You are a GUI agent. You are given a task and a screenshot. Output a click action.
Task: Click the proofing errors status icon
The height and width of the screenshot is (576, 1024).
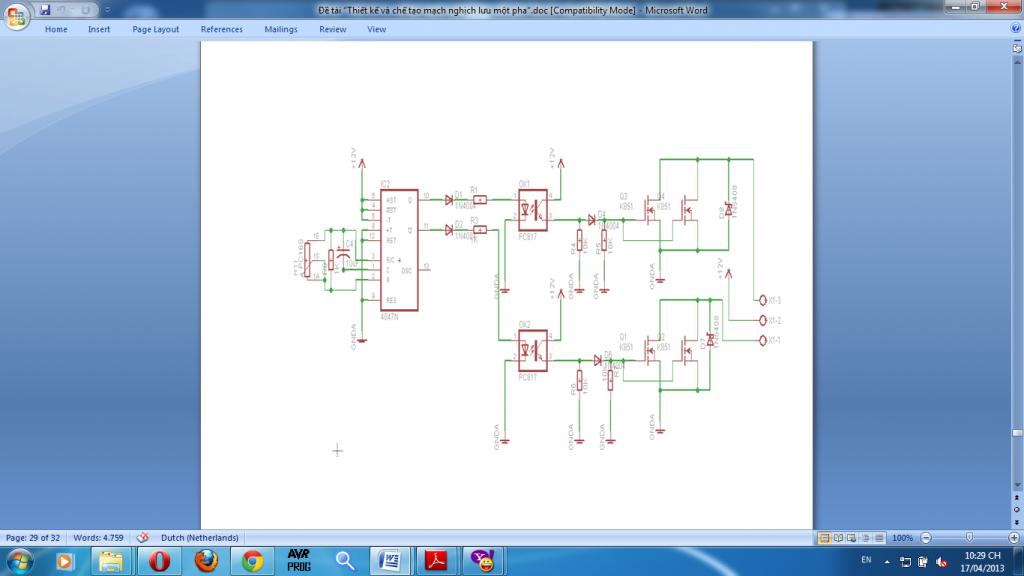pyautogui.click(x=143, y=537)
